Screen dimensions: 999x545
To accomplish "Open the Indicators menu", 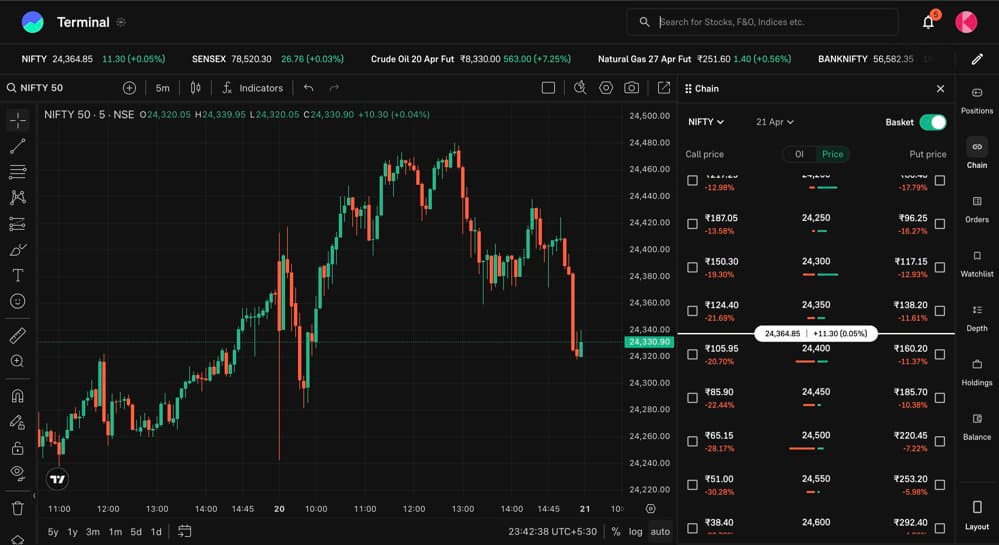I will click(x=252, y=88).
